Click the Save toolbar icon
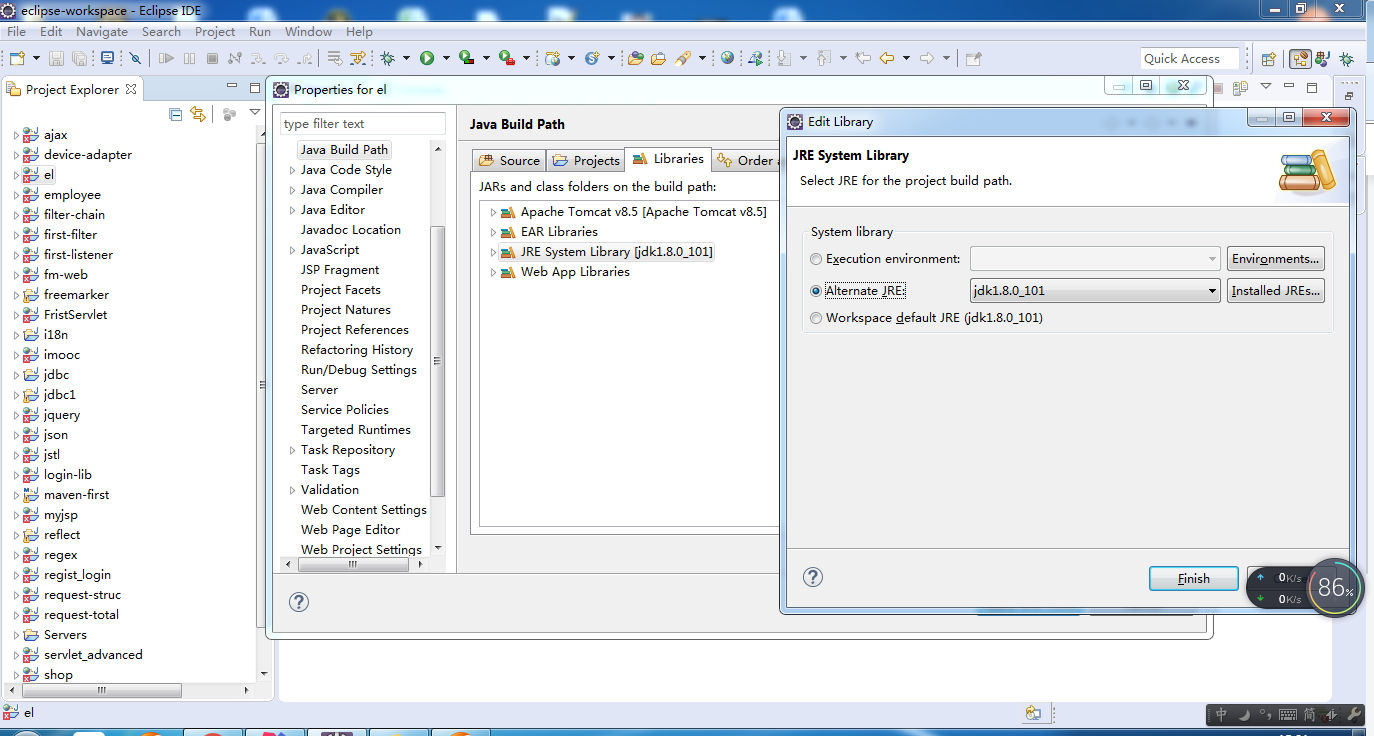1374x736 pixels. pyautogui.click(x=56, y=59)
